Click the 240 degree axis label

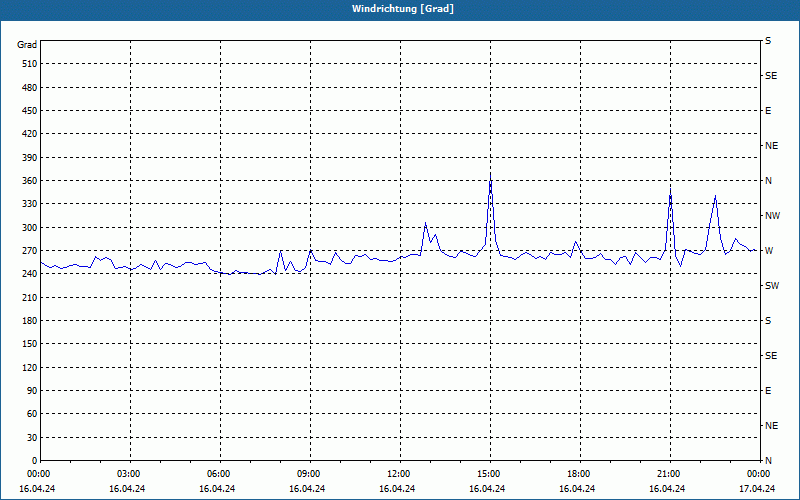click(x=29, y=273)
